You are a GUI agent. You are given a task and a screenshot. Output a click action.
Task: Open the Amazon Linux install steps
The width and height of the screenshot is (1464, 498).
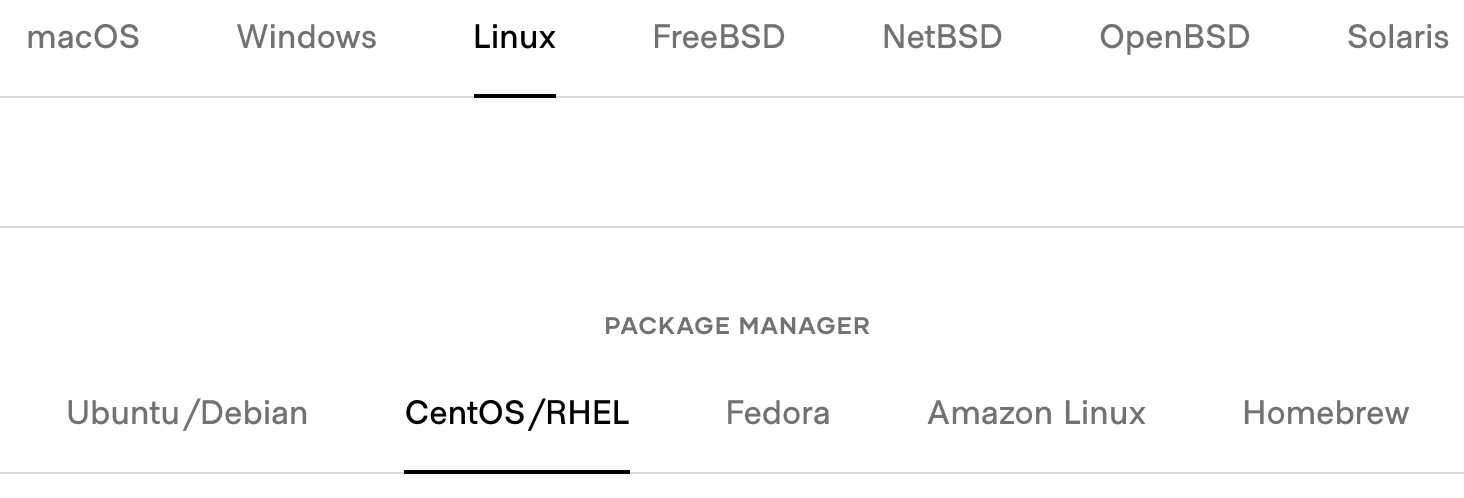(1036, 413)
